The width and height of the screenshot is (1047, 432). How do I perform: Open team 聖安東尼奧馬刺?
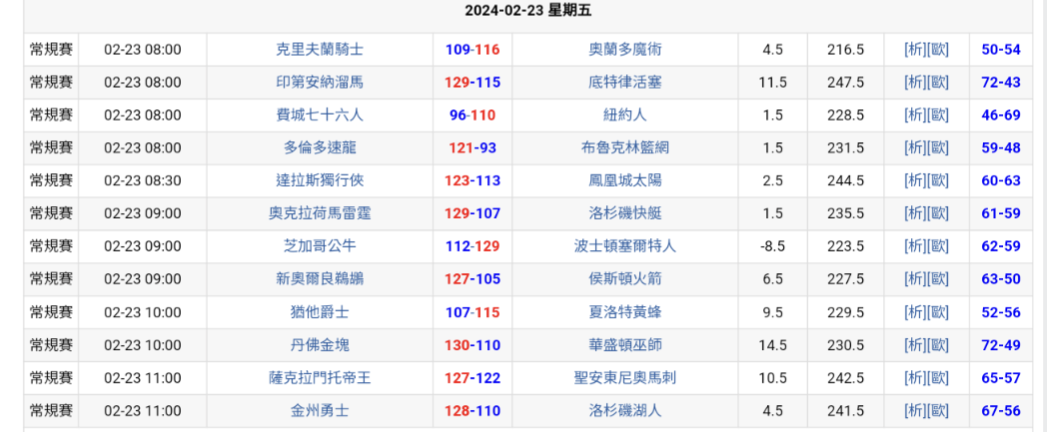[625, 378]
